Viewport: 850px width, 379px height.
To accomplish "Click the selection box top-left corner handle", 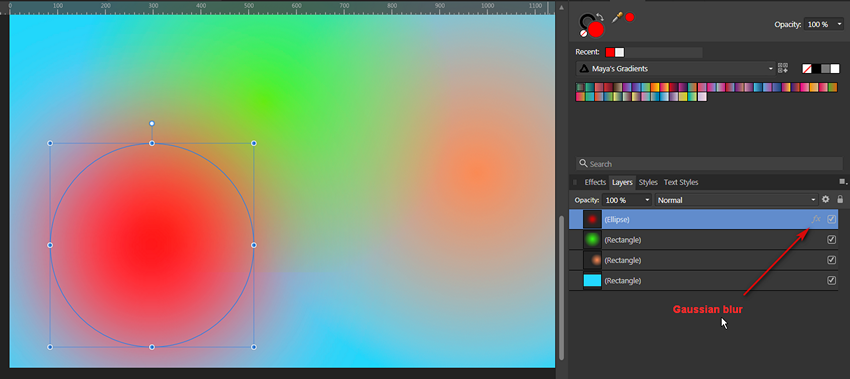I will pos(50,143).
